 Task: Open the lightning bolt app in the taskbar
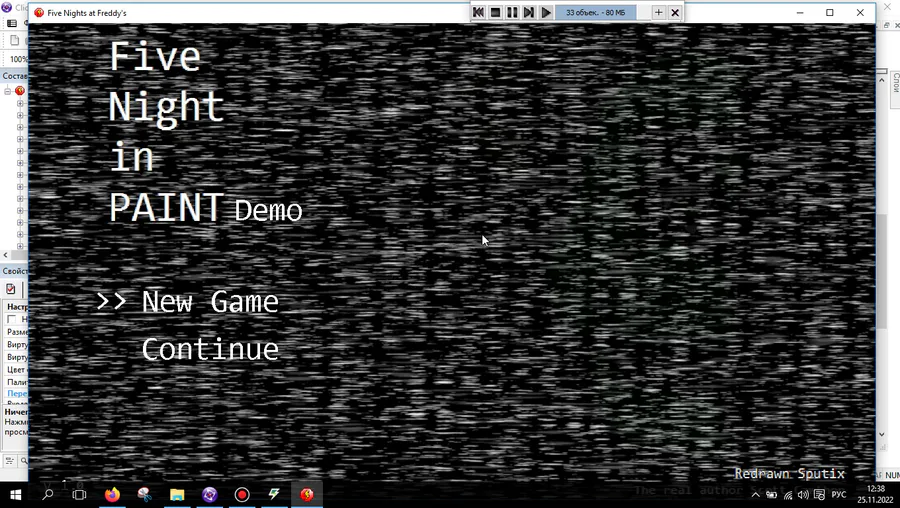pos(274,494)
